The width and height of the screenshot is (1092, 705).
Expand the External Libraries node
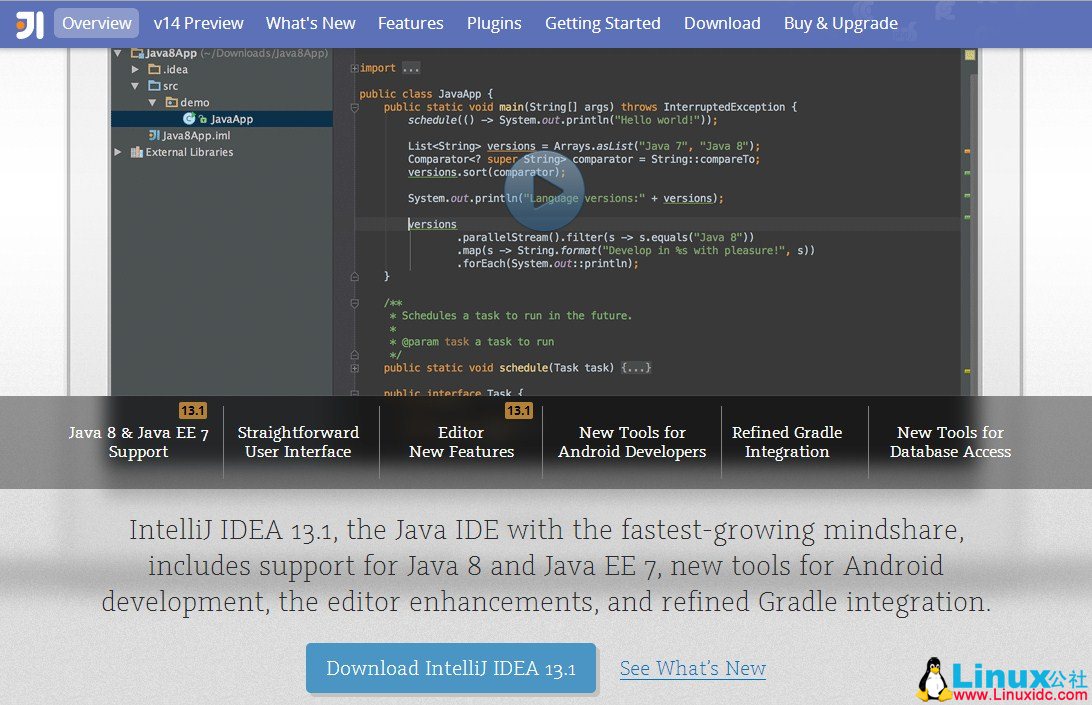point(117,151)
